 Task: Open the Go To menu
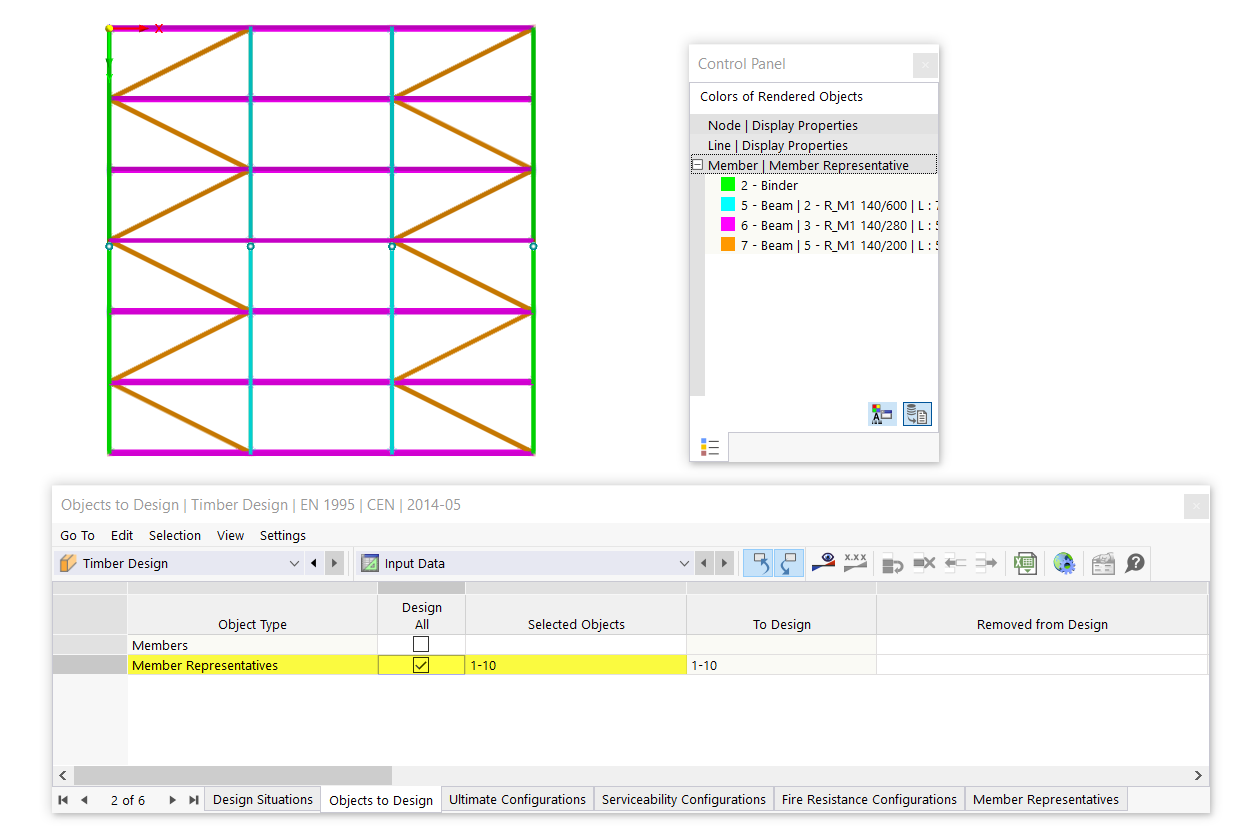(x=78, y=535)
